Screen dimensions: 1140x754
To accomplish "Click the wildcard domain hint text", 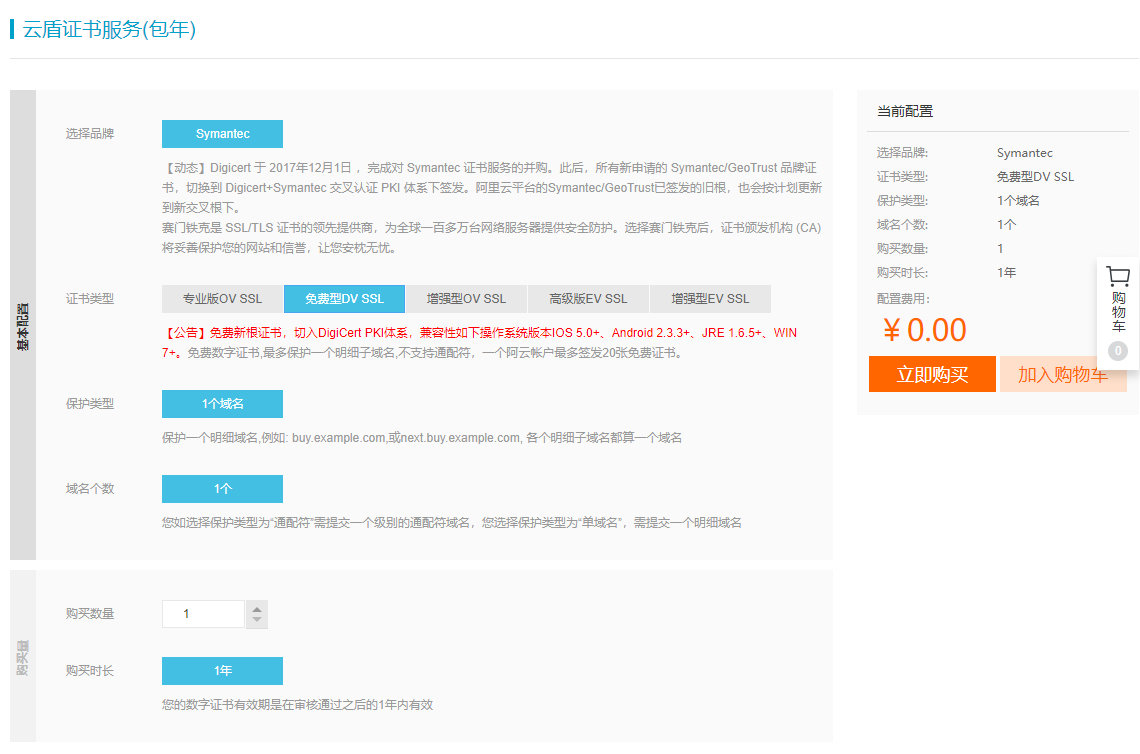I will tap(451, 523).
